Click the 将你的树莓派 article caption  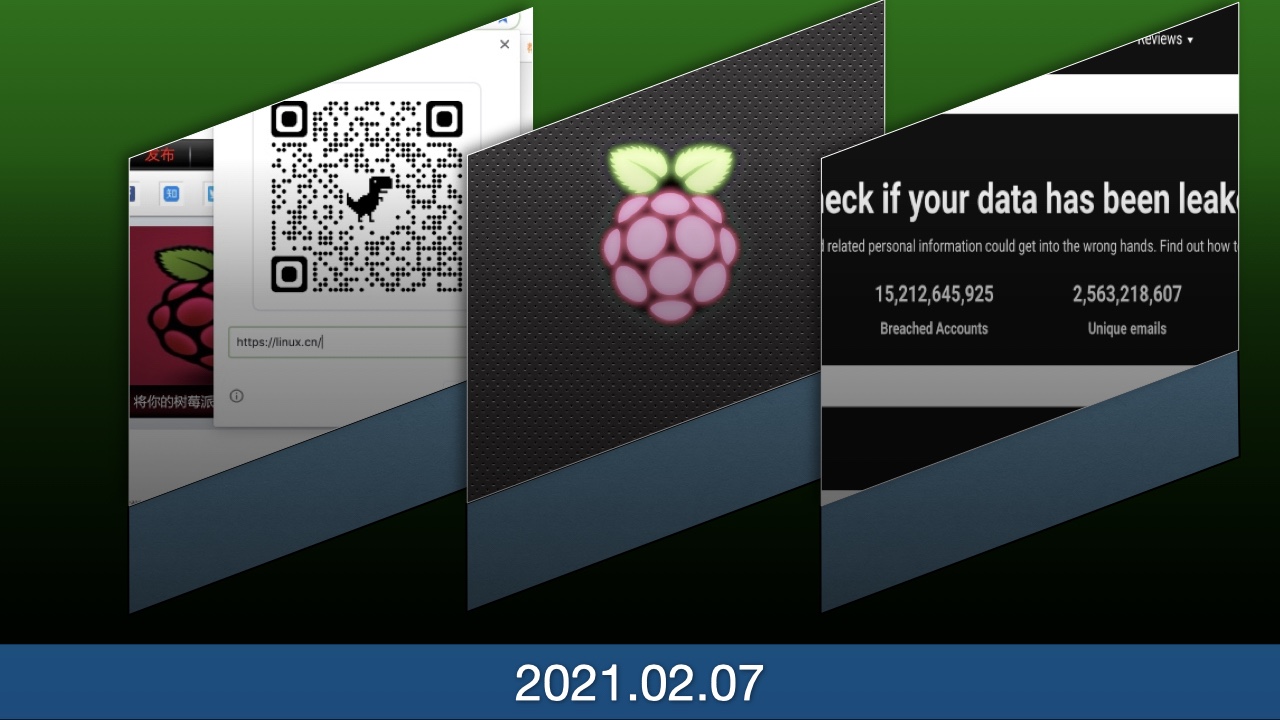(x=172, y=403)
